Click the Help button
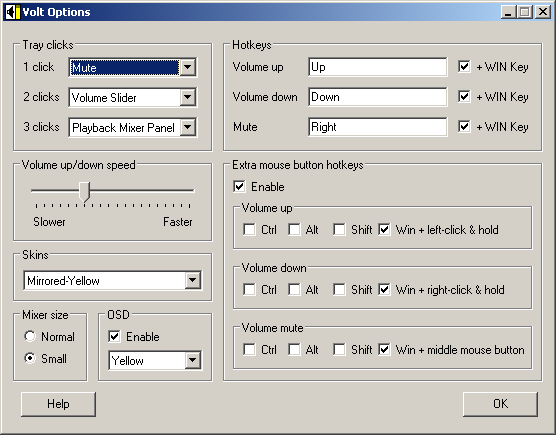Screen dimensions: 556x435 (59, 404)
